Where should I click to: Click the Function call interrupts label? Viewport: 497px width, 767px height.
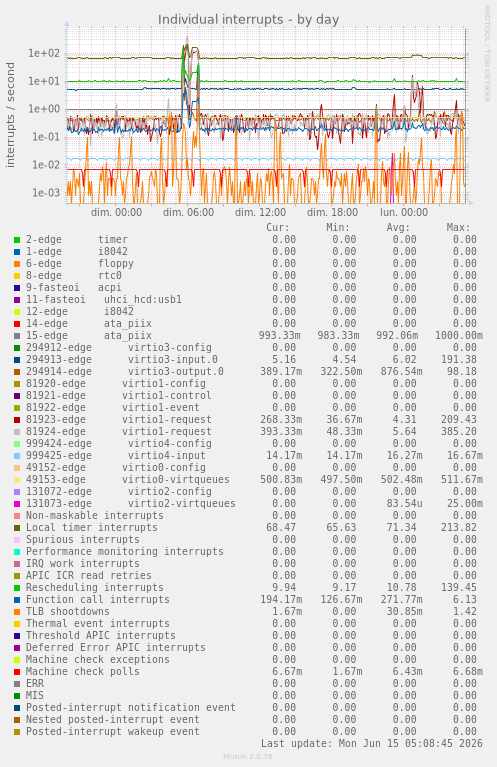[97, 599]
